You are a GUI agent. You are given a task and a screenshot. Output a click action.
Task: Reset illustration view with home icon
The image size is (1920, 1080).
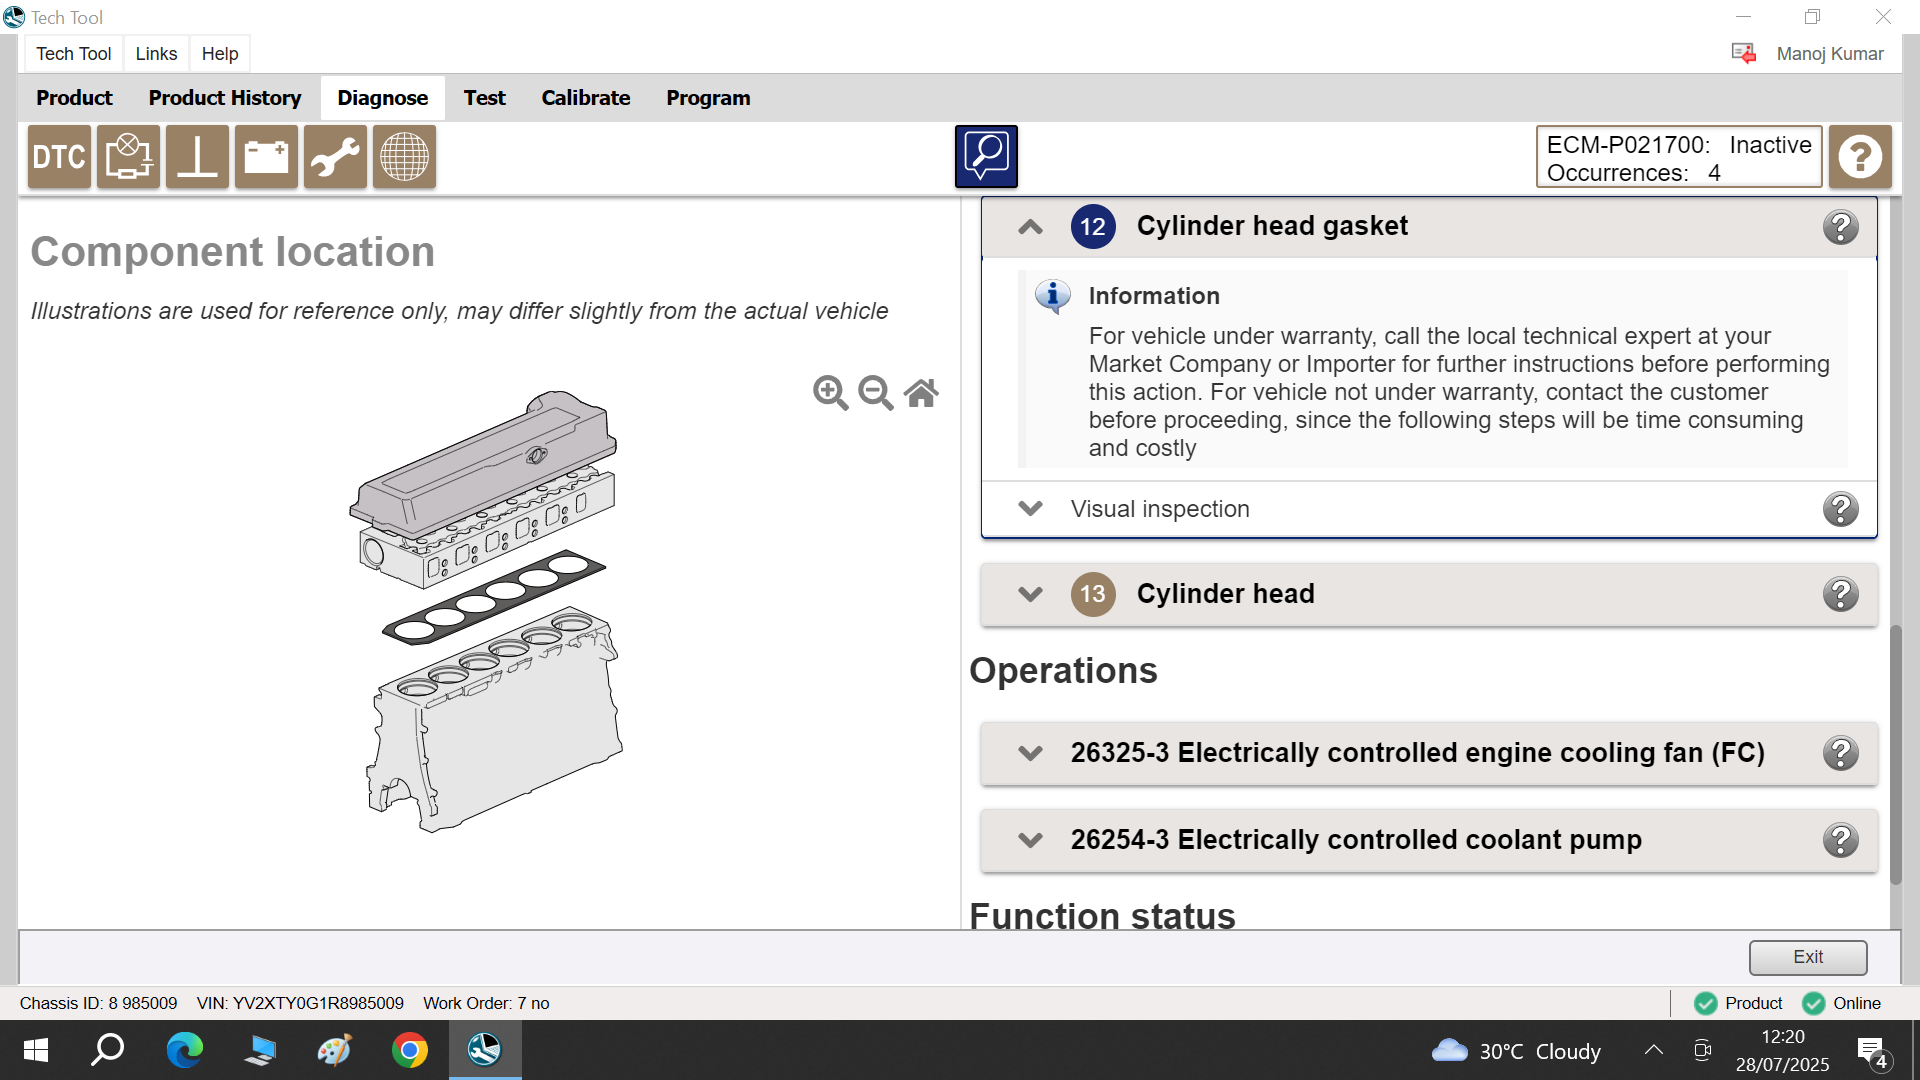tap(921, 393)
